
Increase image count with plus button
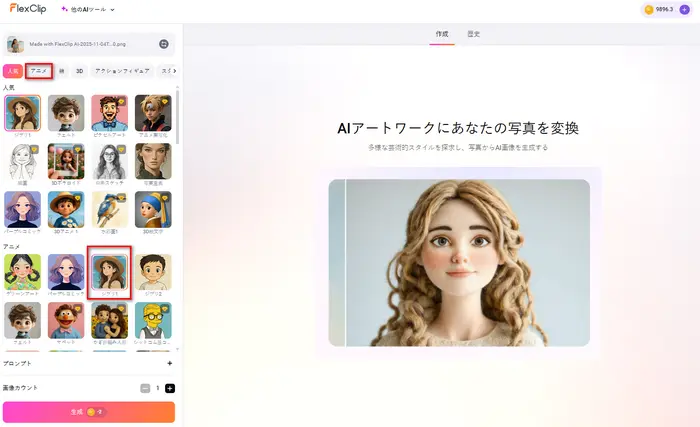pos(170,388)
